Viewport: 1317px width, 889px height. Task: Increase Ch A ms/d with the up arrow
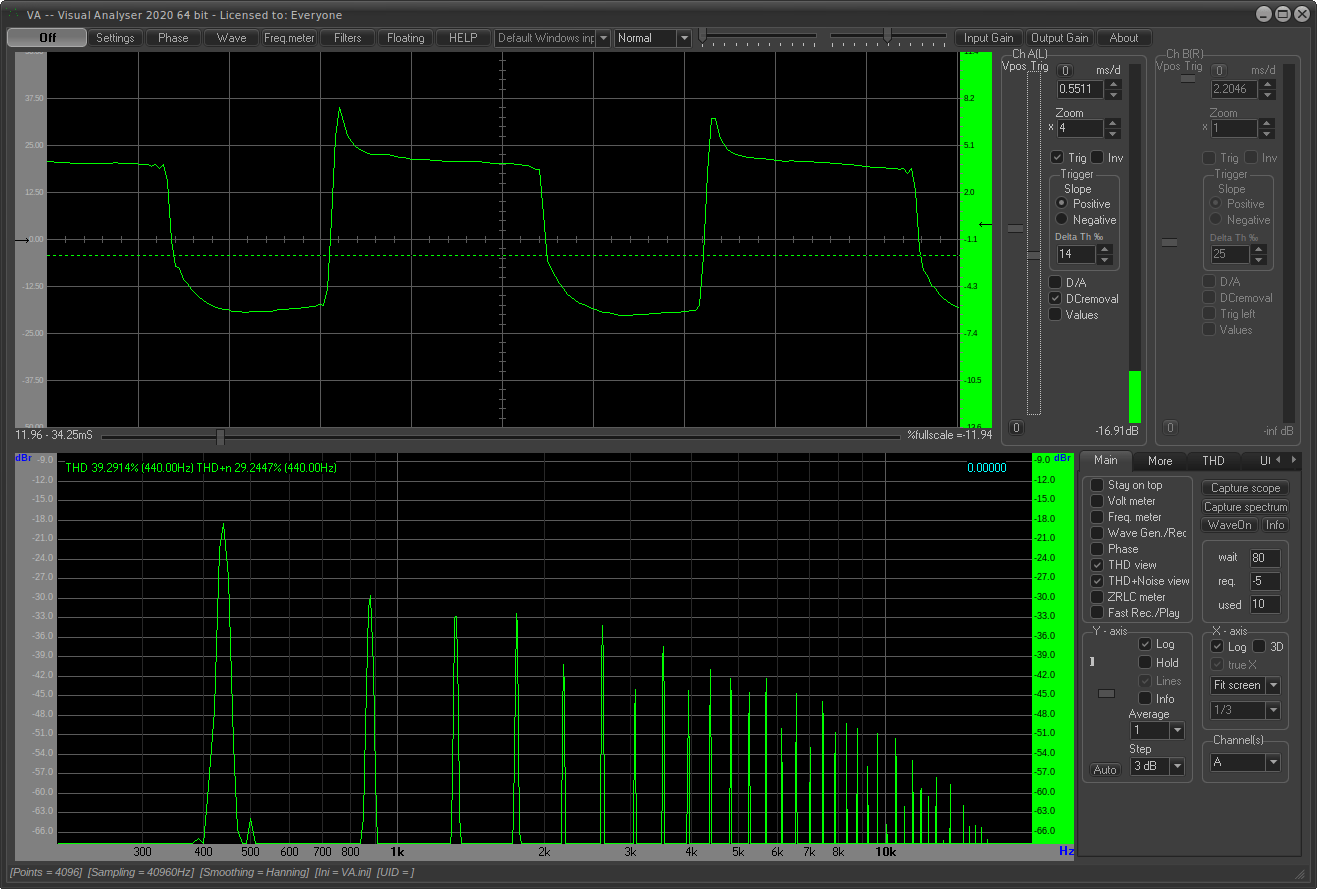[x=1113, y=84]
